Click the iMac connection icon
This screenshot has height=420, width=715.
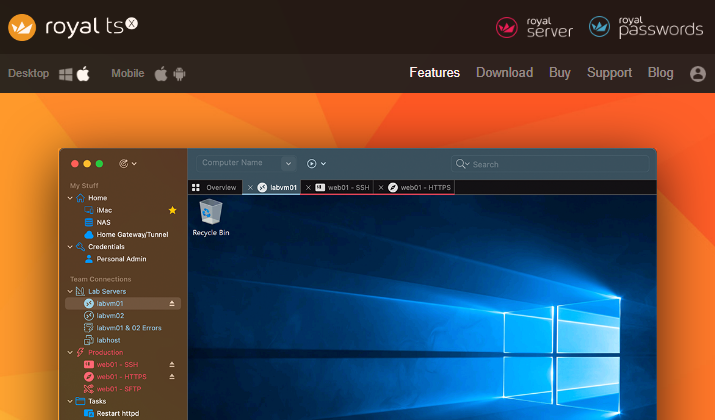coord(89,210)
